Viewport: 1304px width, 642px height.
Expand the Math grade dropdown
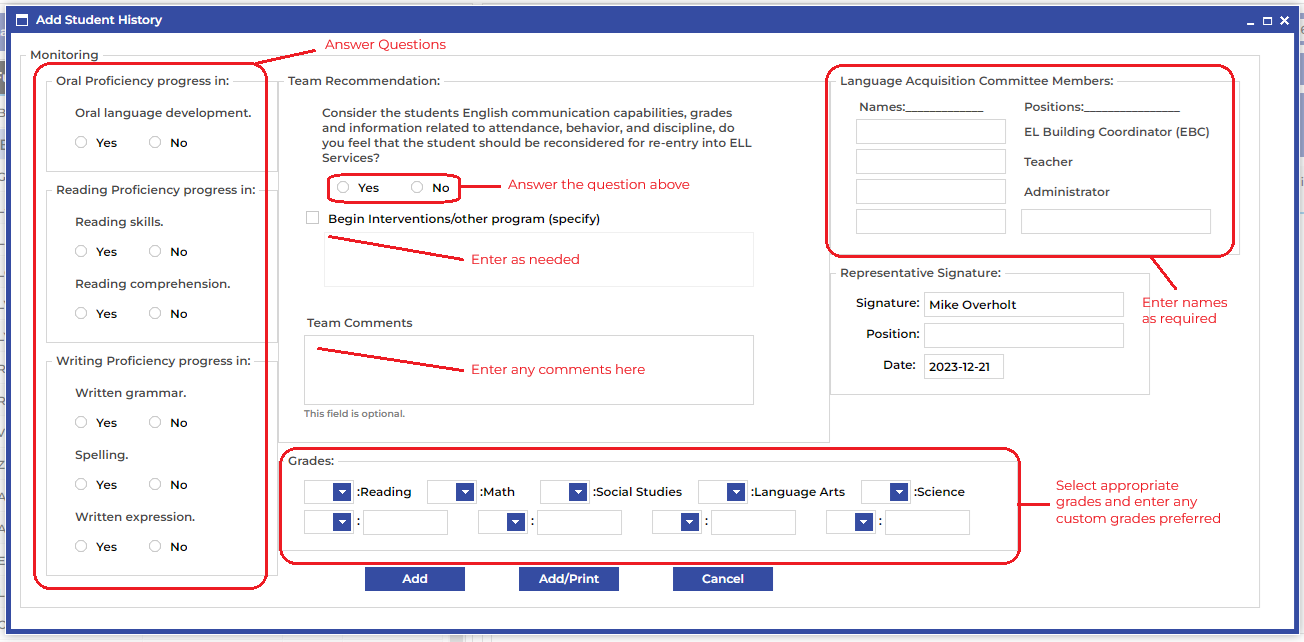(465, 492)
